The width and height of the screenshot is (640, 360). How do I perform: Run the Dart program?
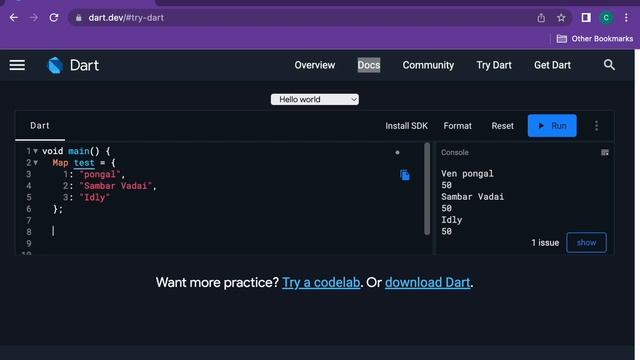pos(552,126)
